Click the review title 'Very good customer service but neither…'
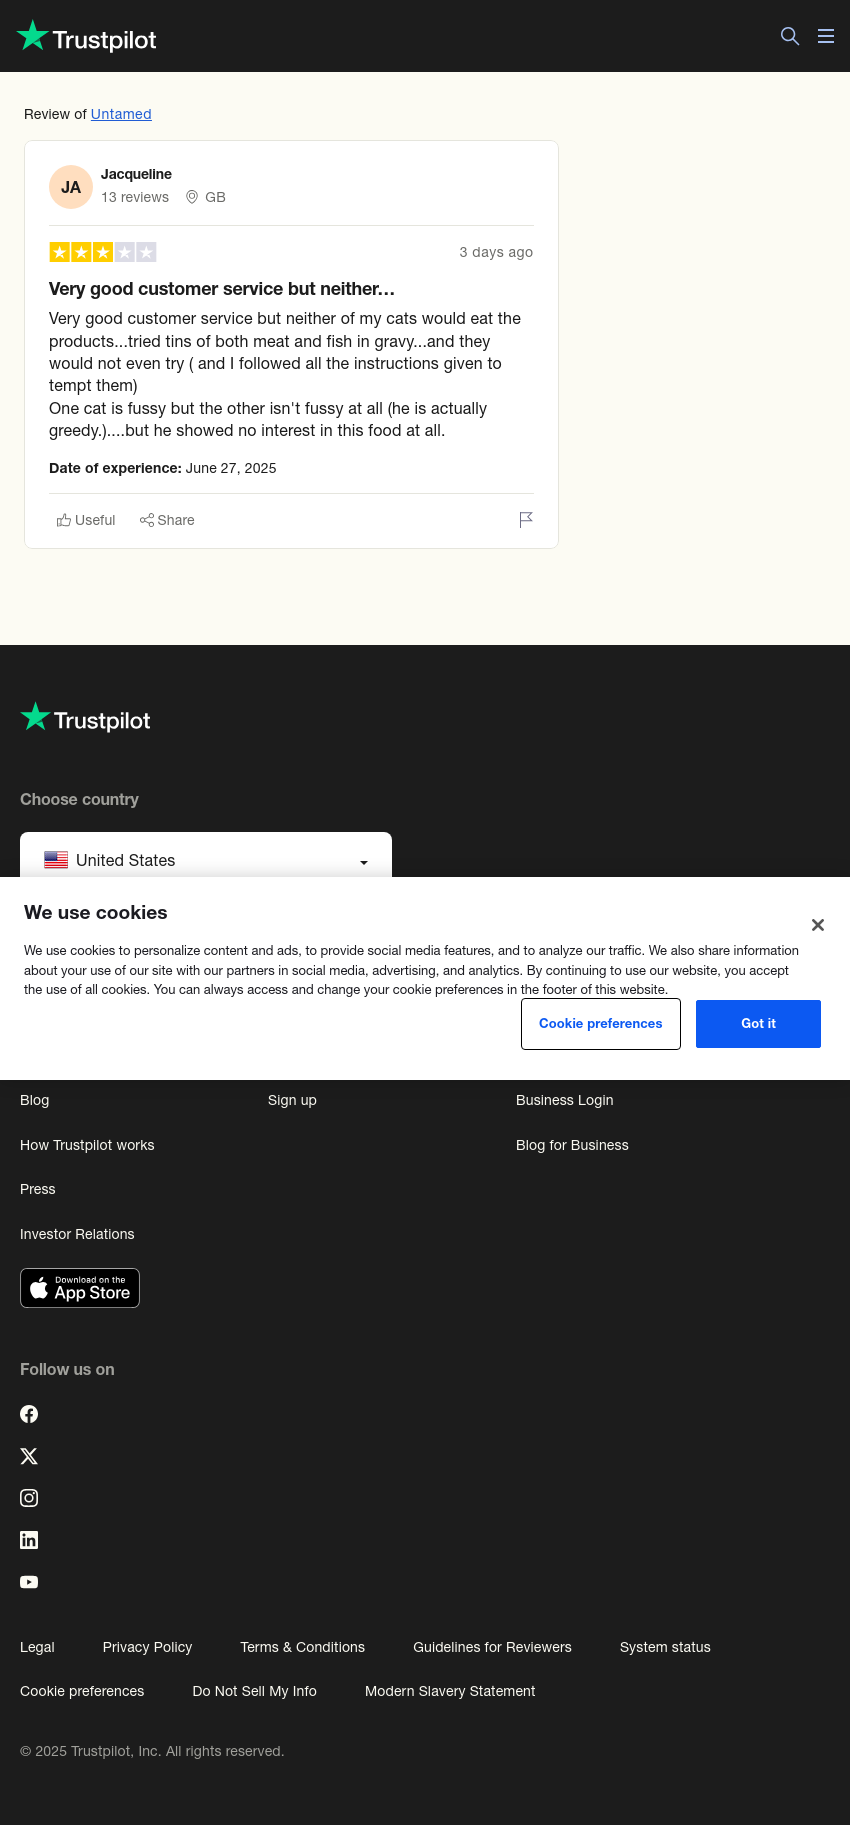Screen dimensions: 850x1825 click(x=222, y=289)
